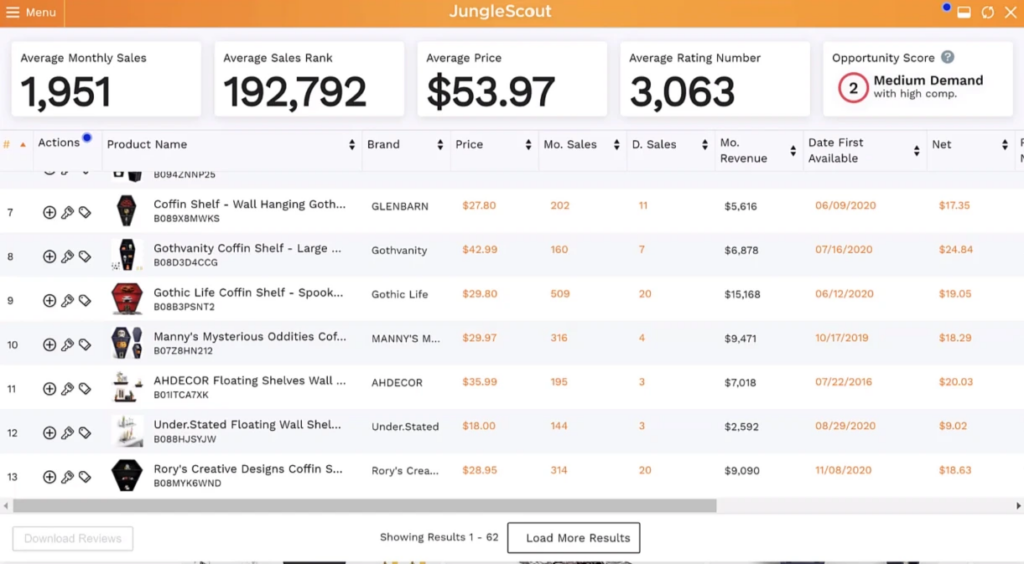Viewport: 1024px width, 564px height.
Task: Open Rory's Creative Designs Coffin S product link
Action: coord(248,469)
